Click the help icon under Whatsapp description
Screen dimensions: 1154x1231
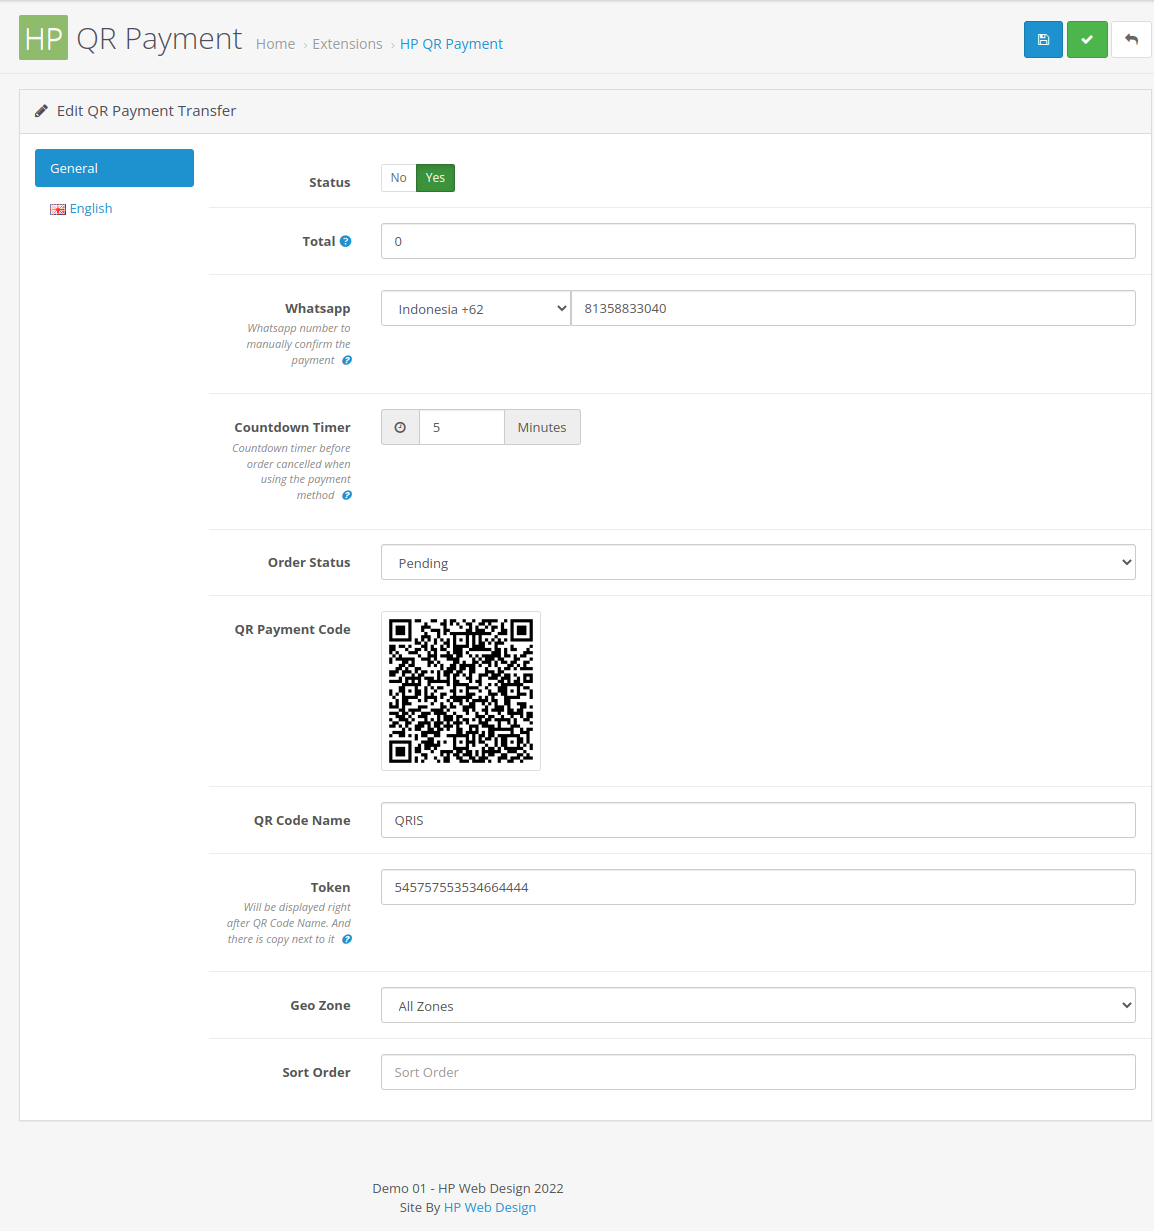(347, 360)
